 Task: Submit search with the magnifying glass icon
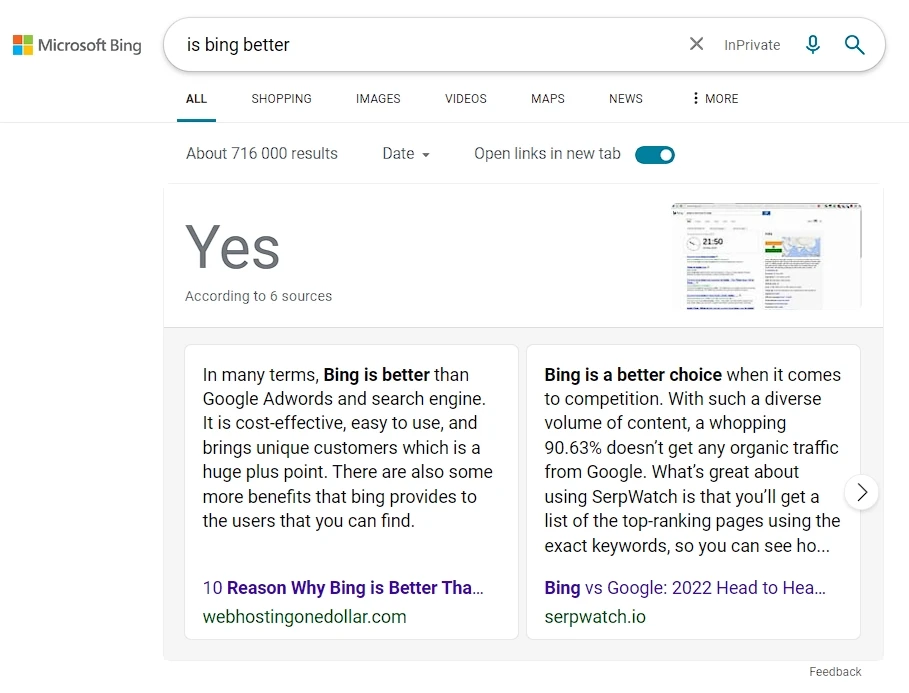(854, 44)
